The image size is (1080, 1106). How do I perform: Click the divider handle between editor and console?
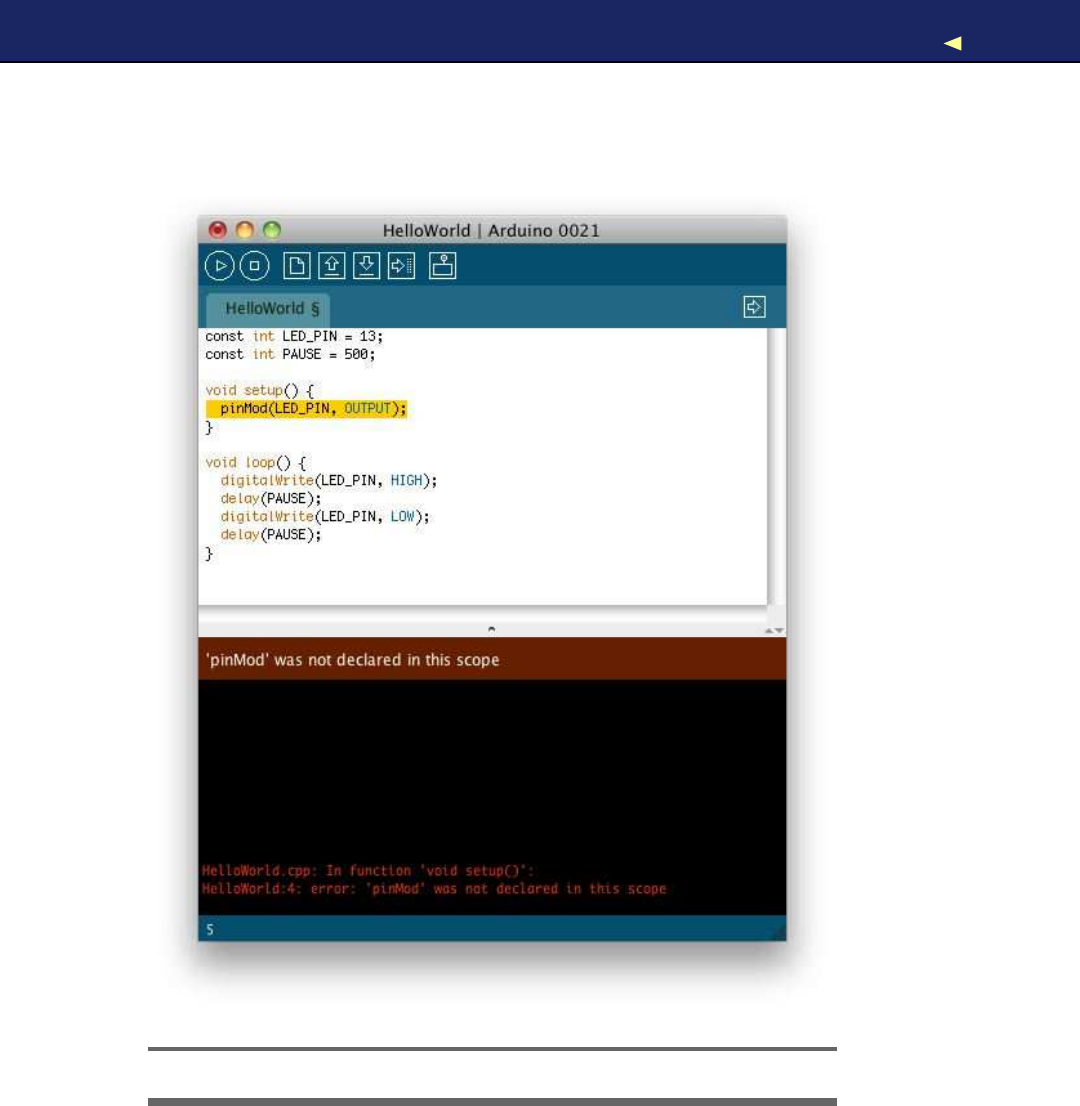(492, 628)
